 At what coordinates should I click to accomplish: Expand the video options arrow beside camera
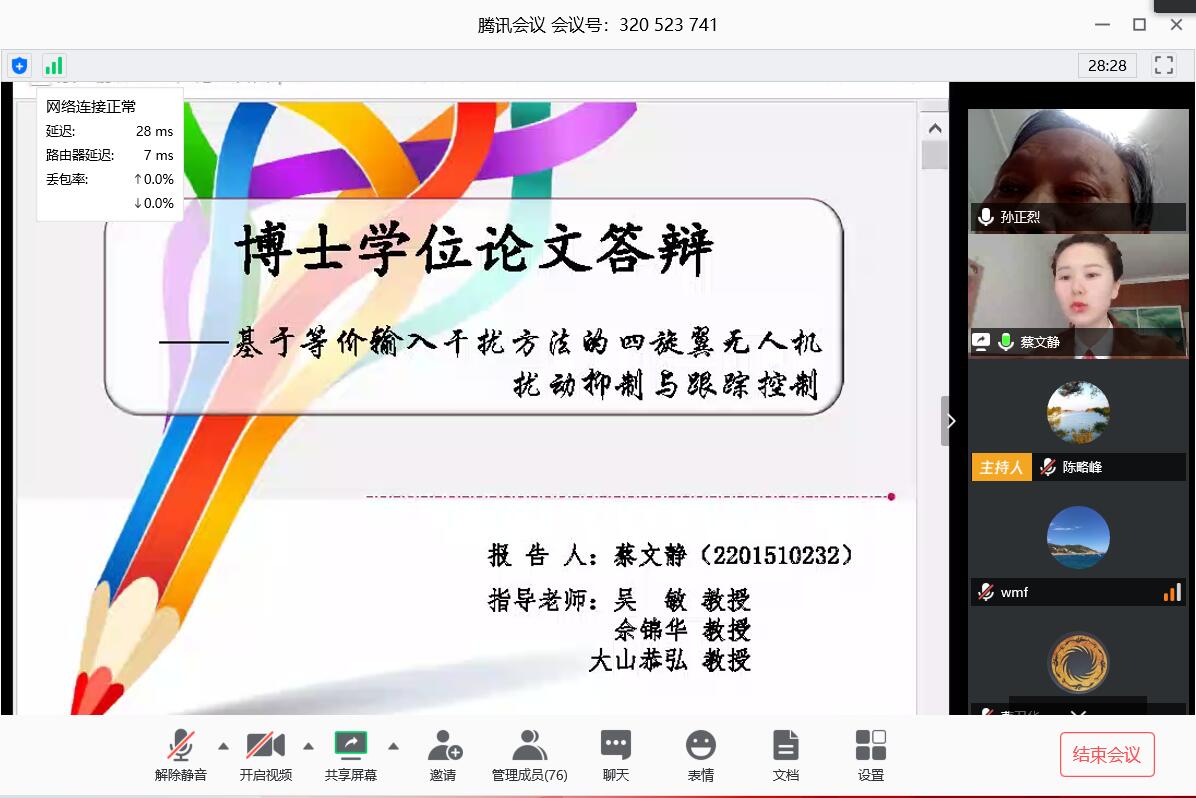[308, 746]
